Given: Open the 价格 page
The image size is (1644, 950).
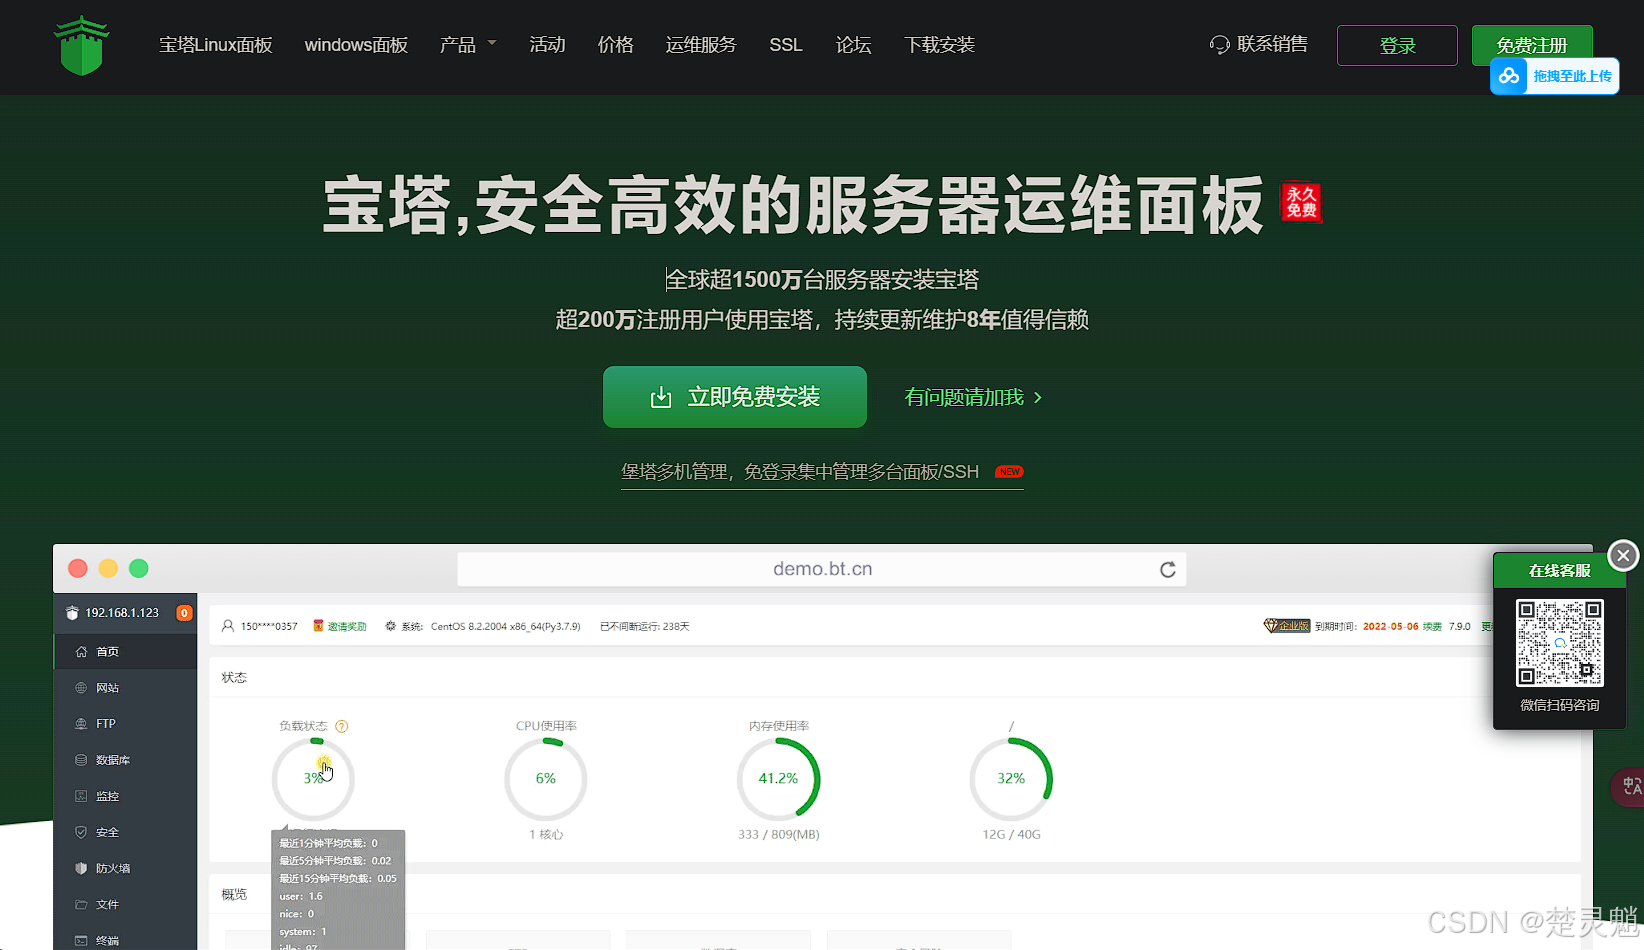Looking at the screenshot, I should pyautogui.click(x=615, y=45).
